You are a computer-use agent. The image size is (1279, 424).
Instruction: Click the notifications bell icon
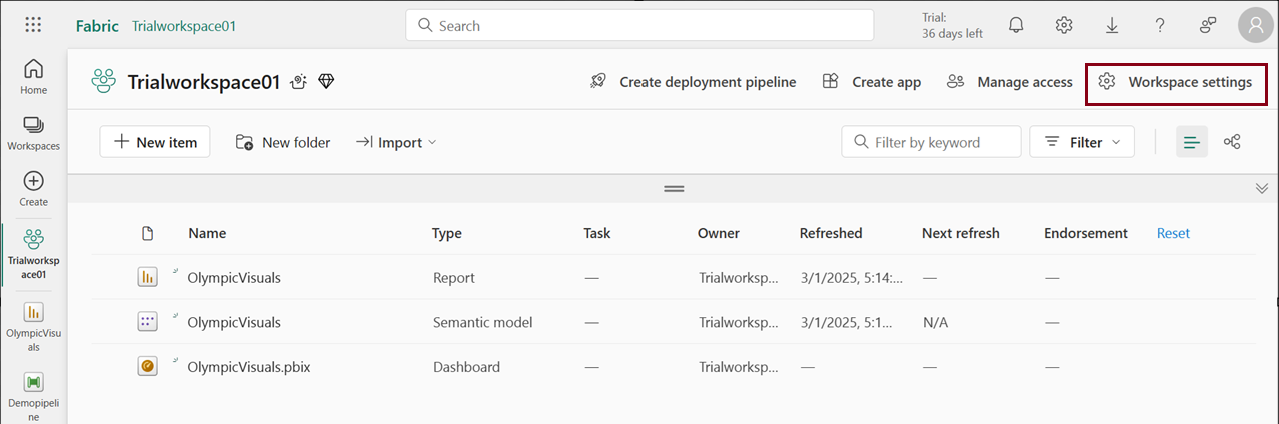(1016, 25)
